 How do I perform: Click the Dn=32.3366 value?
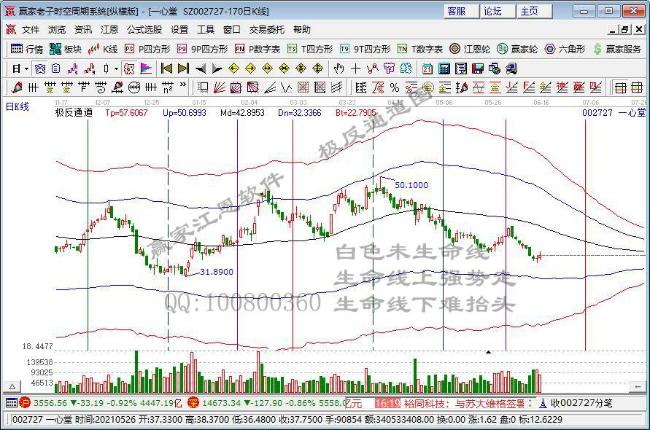pyautogui.click(x=300, y=112)
